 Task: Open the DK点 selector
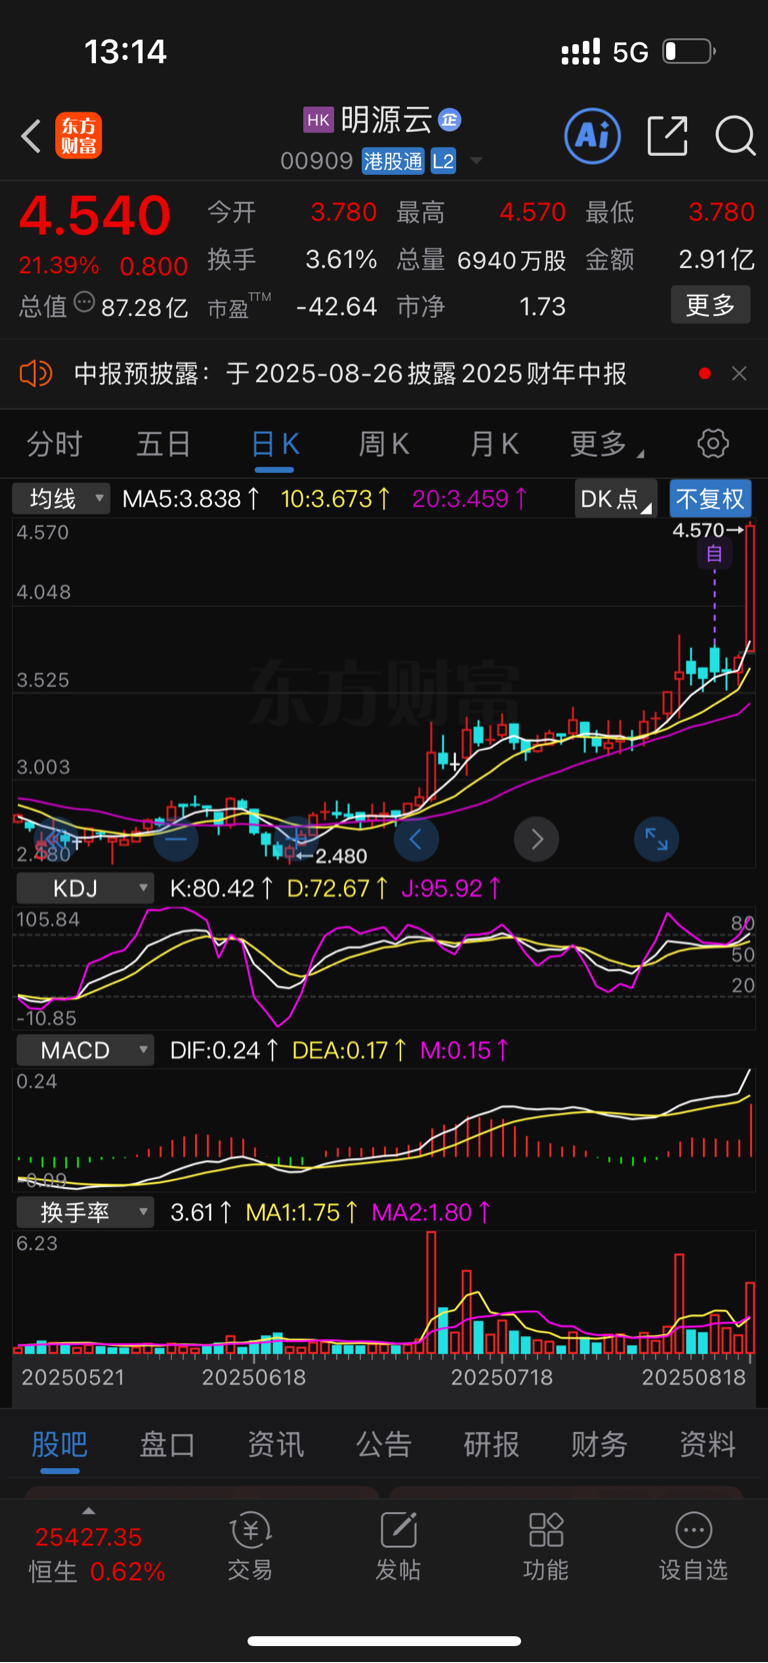coord(615,499)
